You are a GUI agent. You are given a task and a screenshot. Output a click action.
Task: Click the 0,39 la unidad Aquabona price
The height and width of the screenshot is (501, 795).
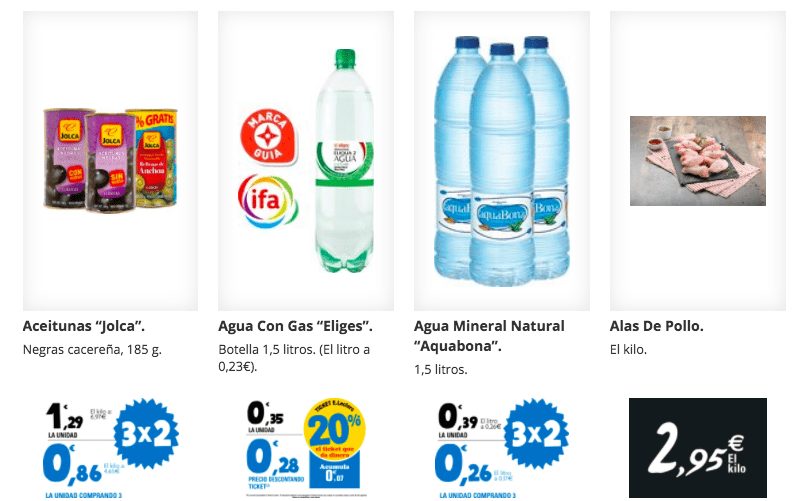click(458, 417)
